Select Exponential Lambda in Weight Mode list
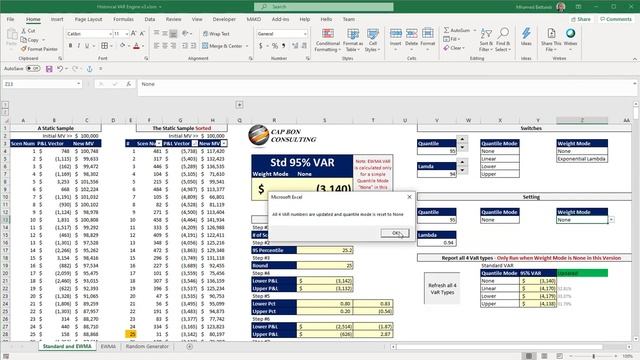The width and height of the screenshot is (640, 360). pyautogui.click(x=582, y=159)
